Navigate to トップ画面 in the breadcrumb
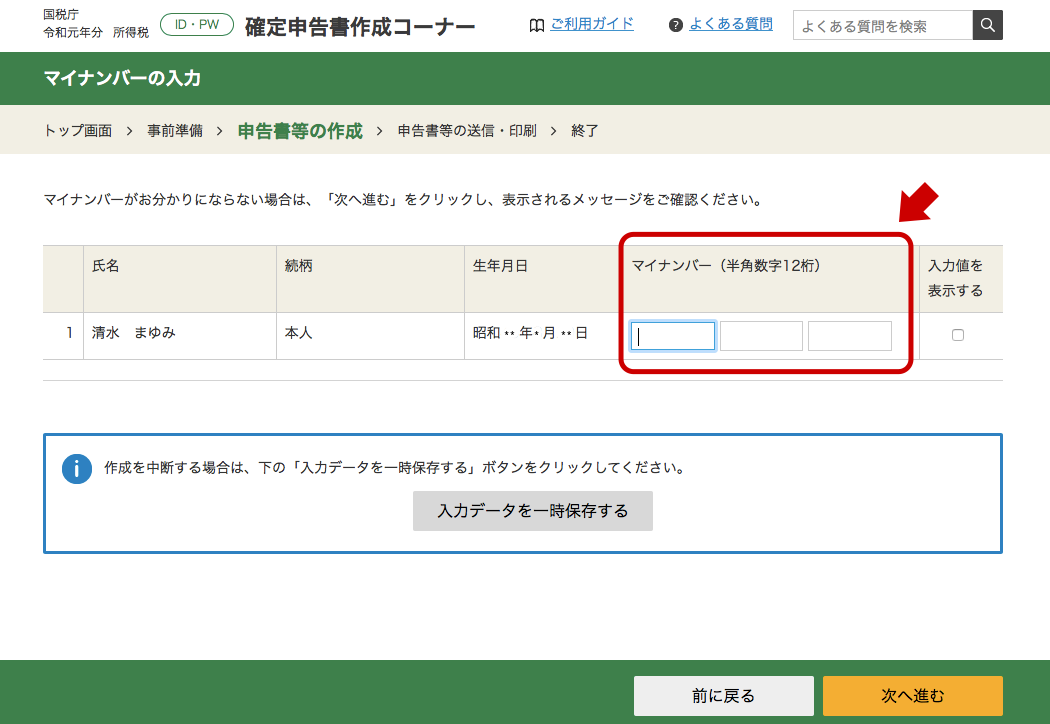Image resolution: width=1050 pixels, height=724 pixels. click(77, 130)
